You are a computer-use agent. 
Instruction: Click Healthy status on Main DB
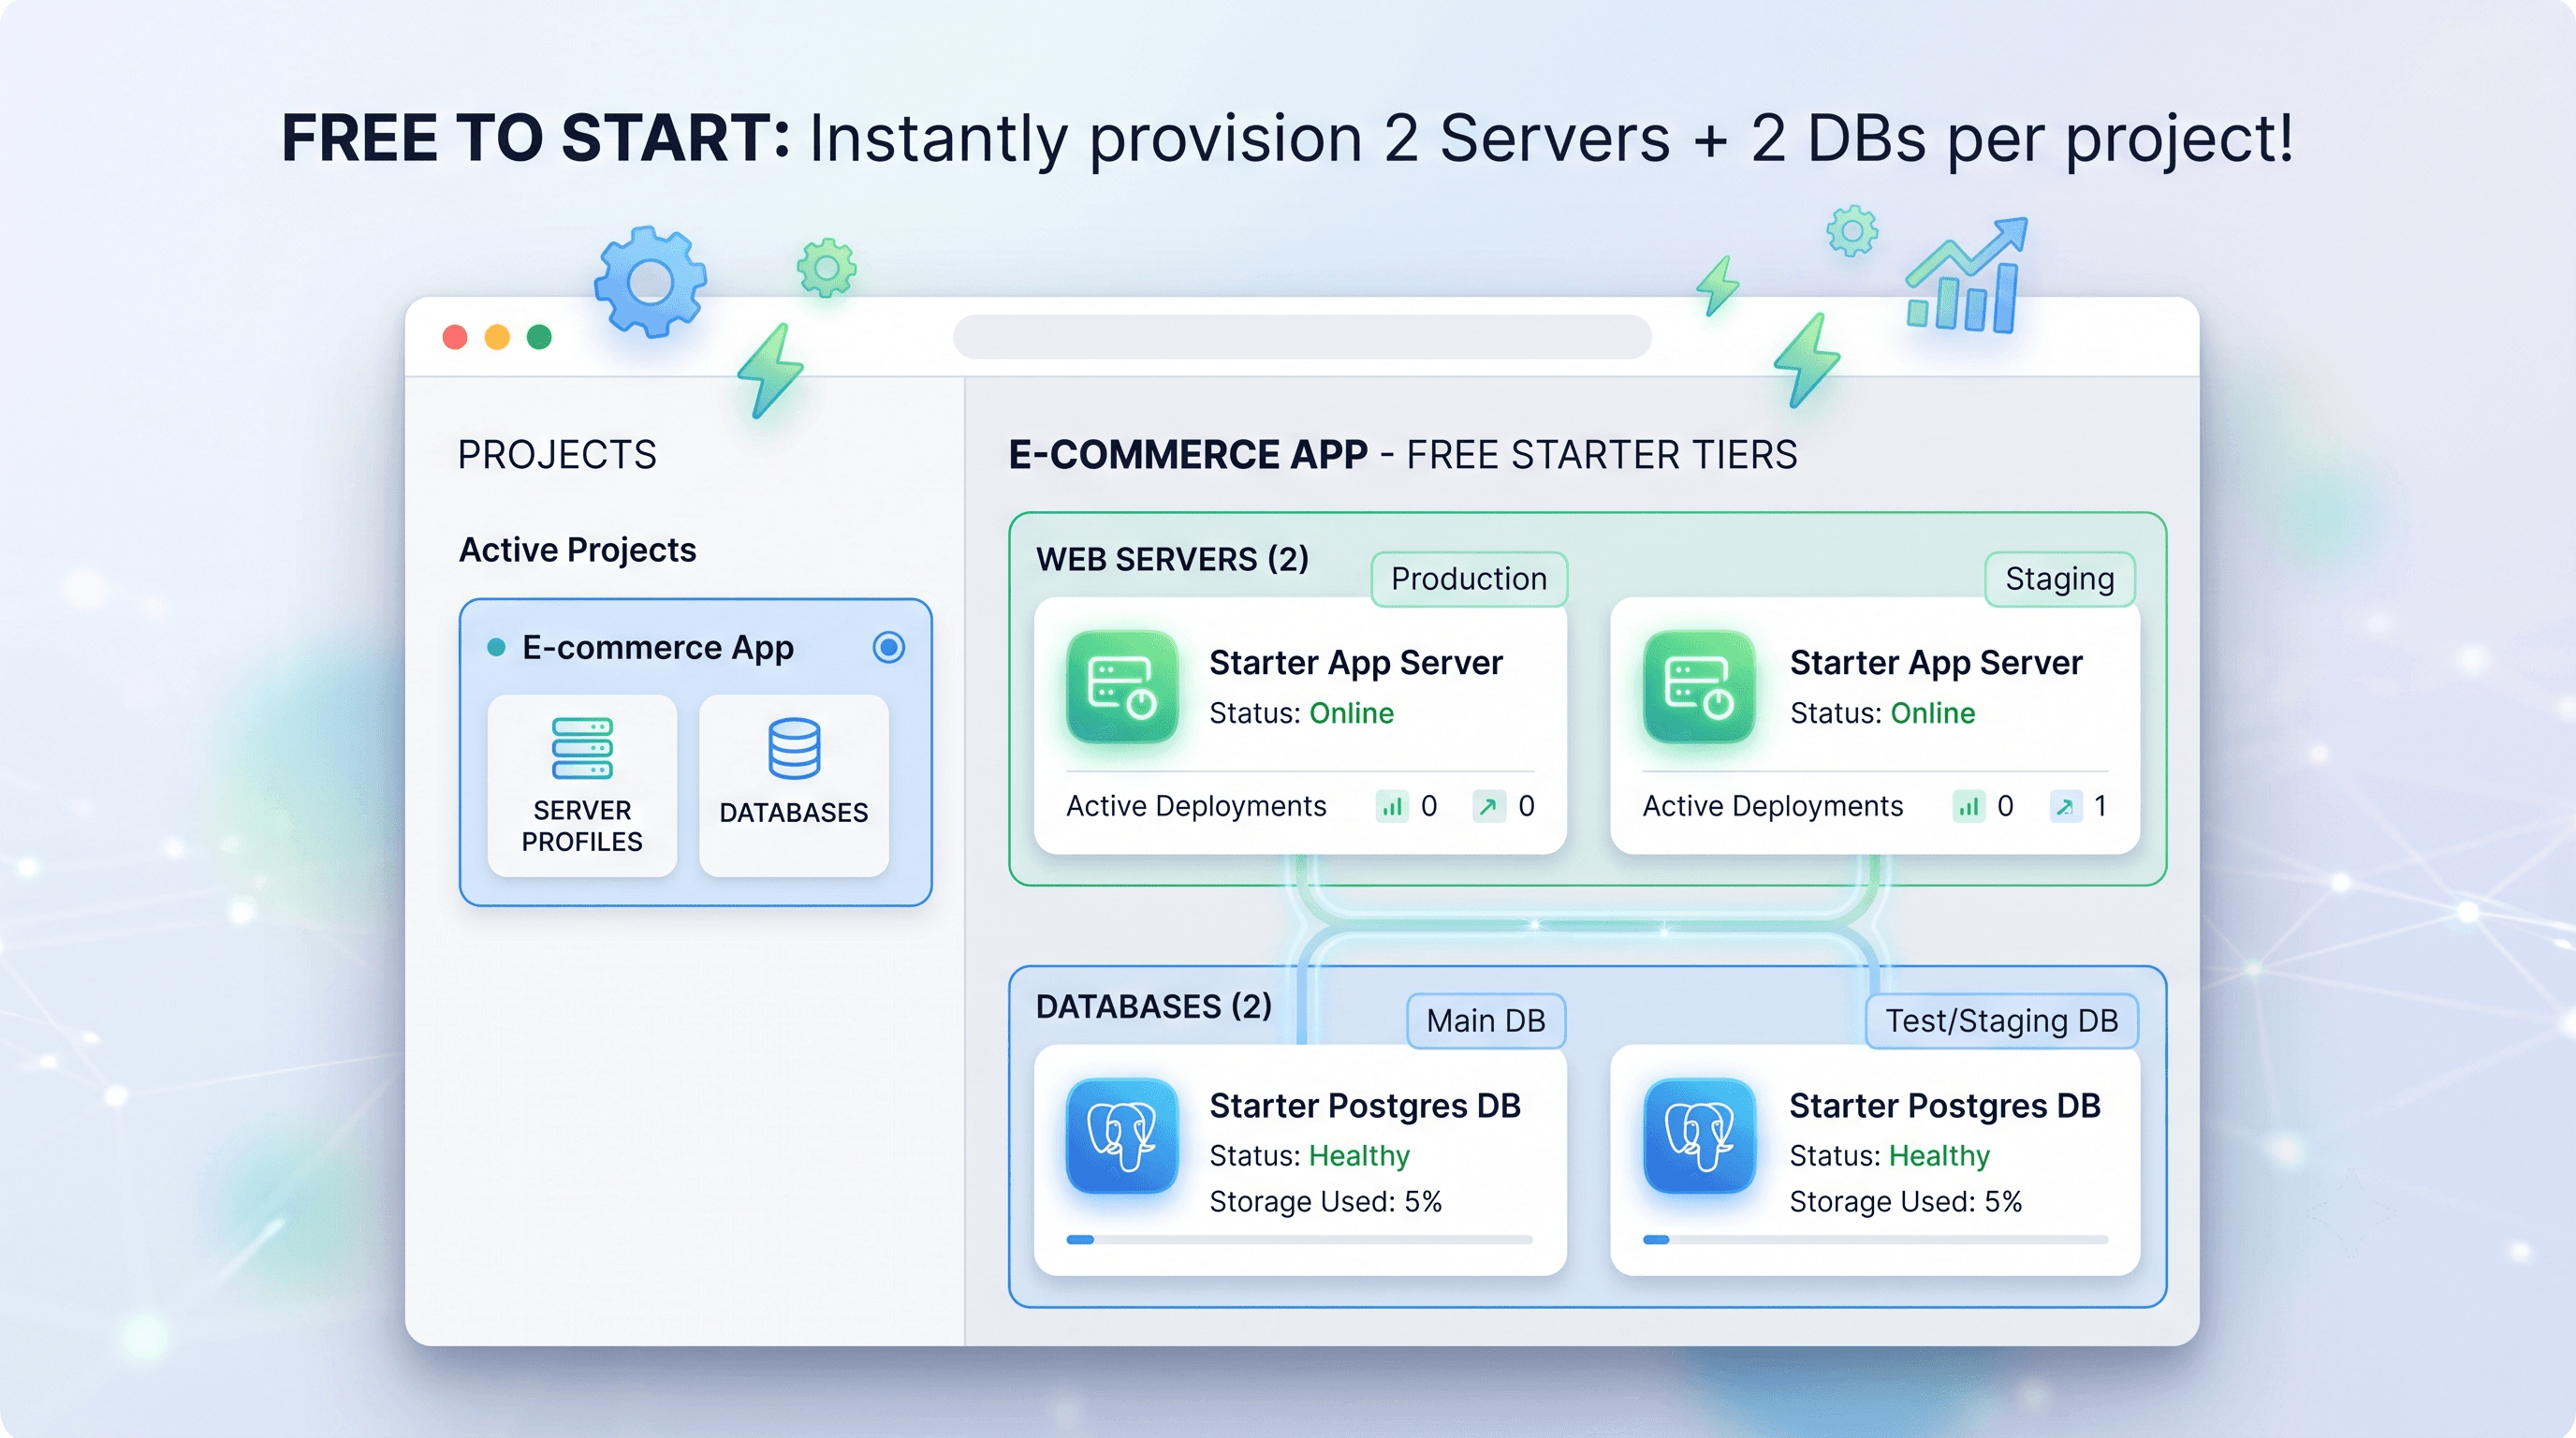tap(1359, 1156)
